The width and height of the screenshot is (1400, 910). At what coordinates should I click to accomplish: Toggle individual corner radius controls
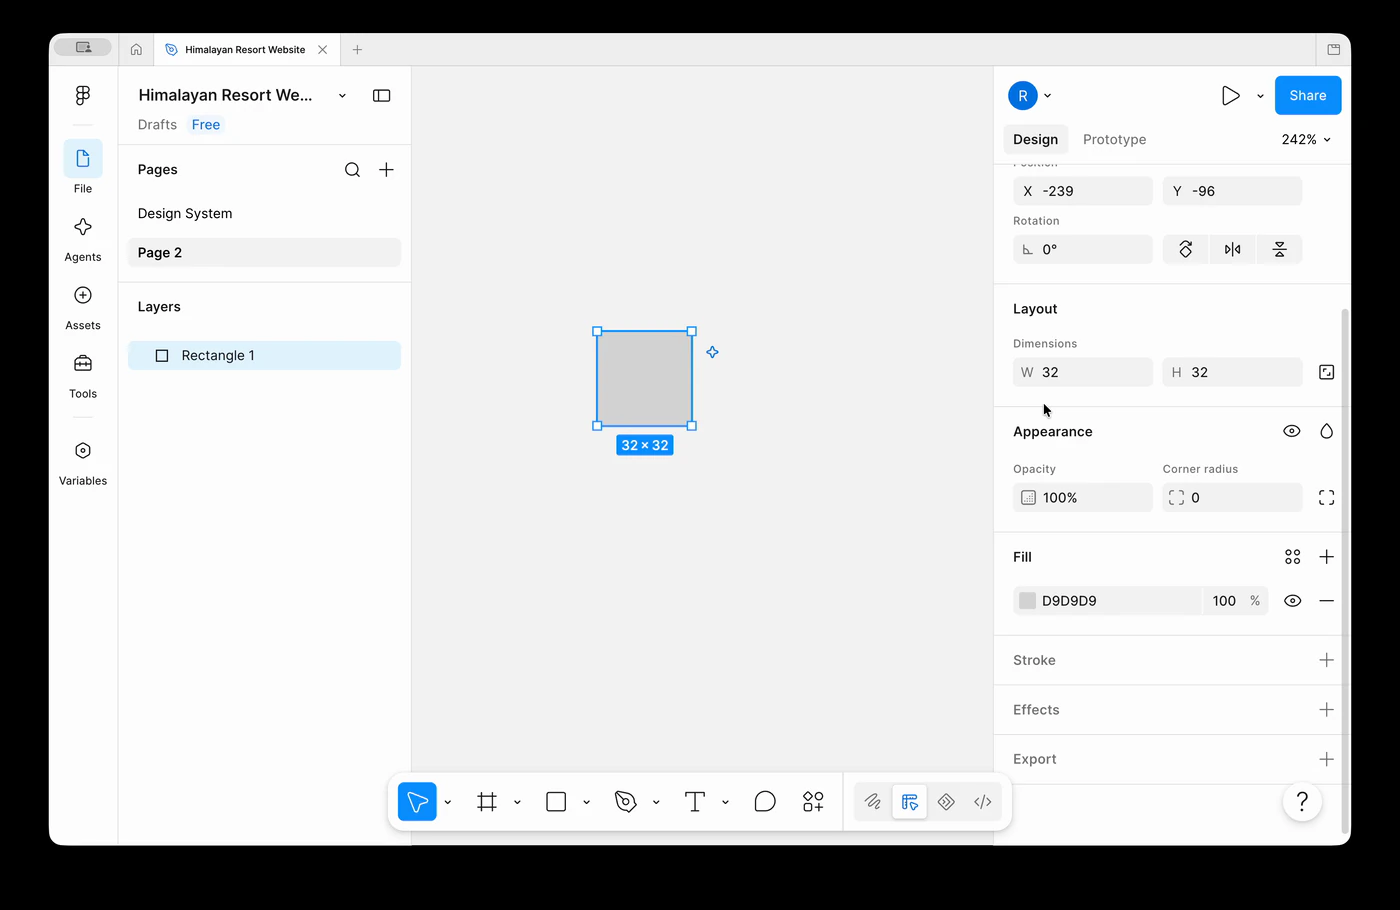pyautogui.click(x=1326, y=497)
